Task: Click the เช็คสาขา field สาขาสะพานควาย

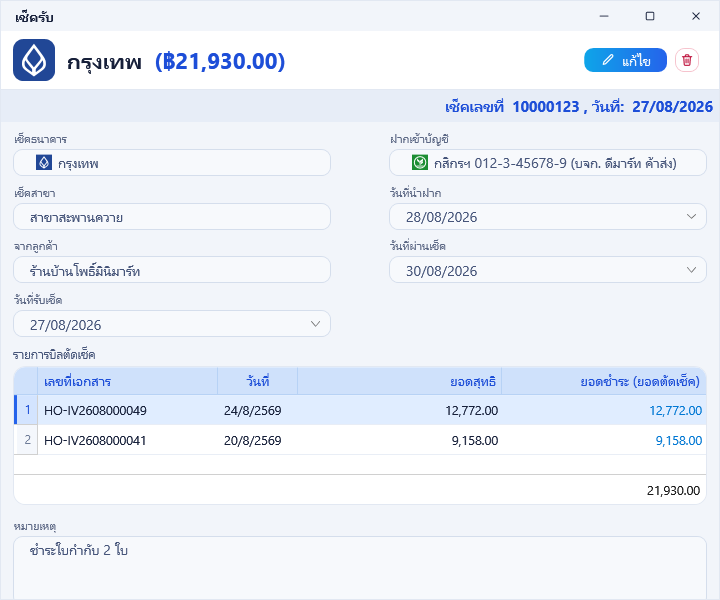Action: 172,217
